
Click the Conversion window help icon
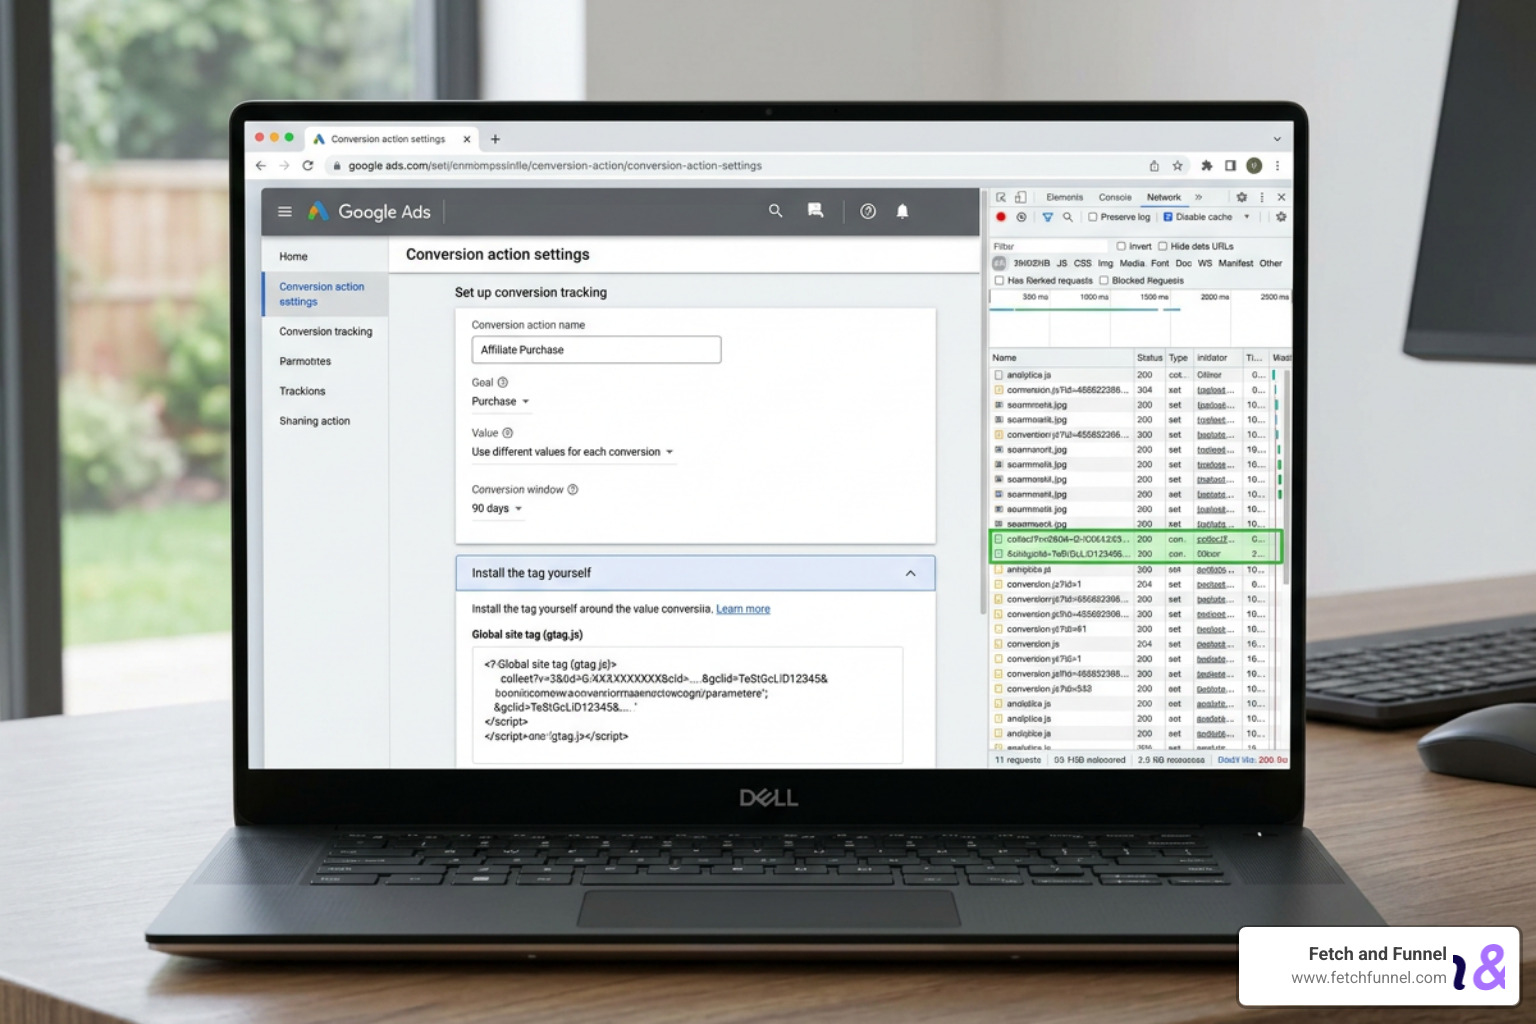click(573, 490)
